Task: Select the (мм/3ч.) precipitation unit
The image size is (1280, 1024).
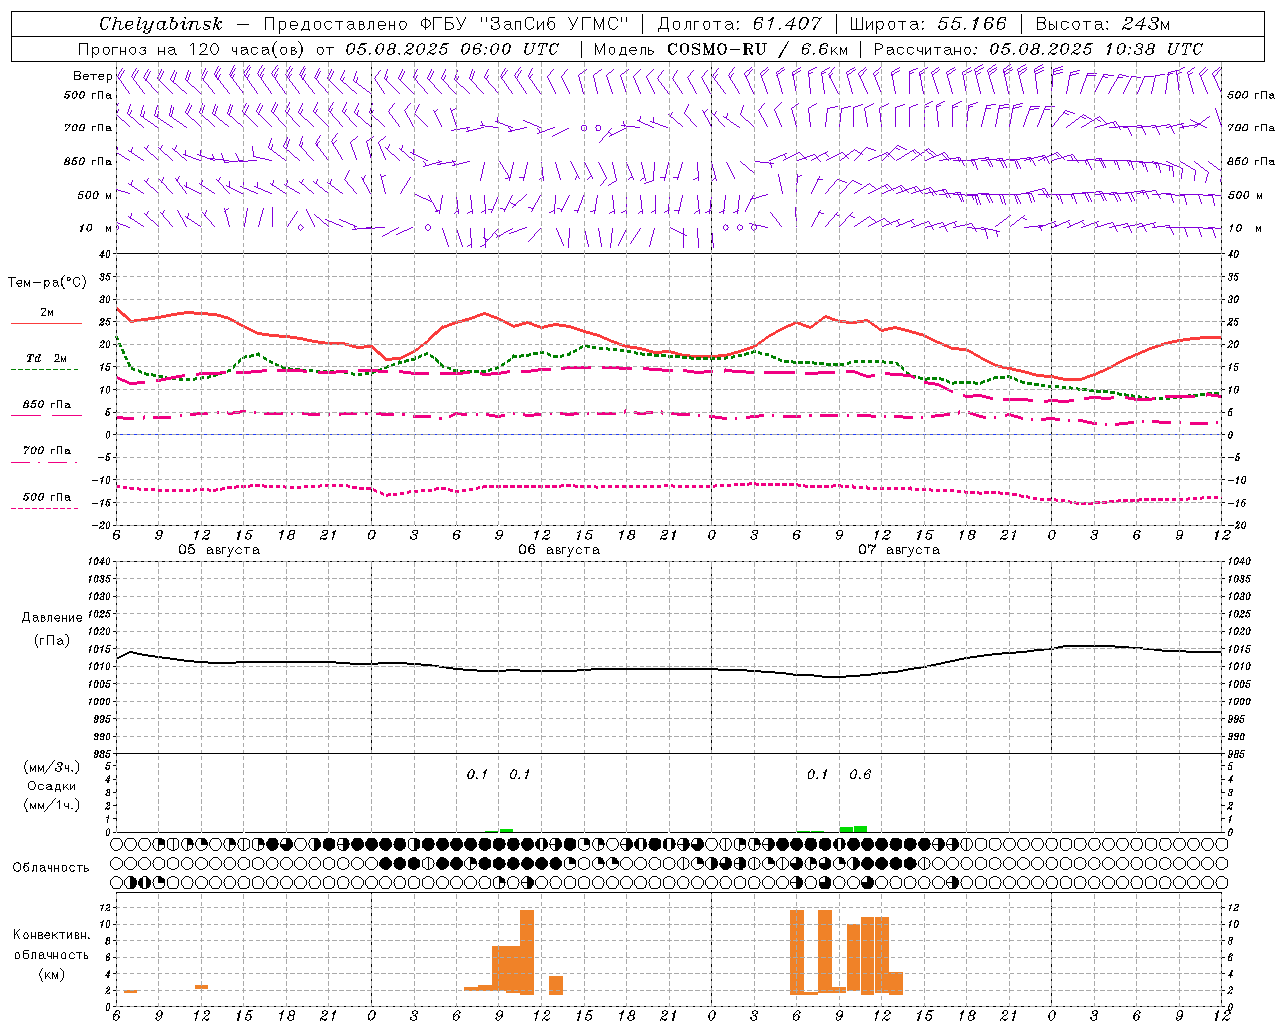Action: coord(52,767)
